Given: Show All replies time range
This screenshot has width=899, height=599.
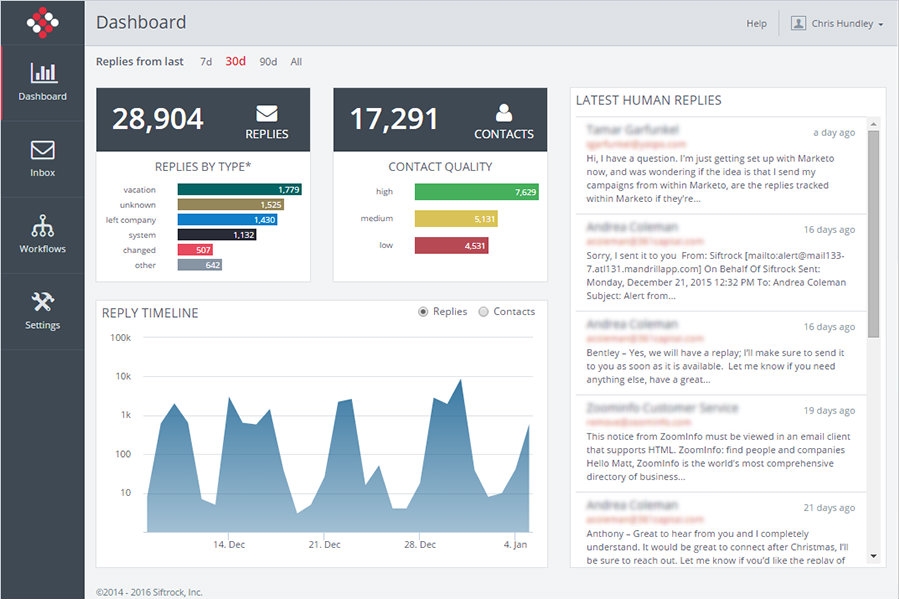Looking at the screenshot, I should tap(296, 62).
